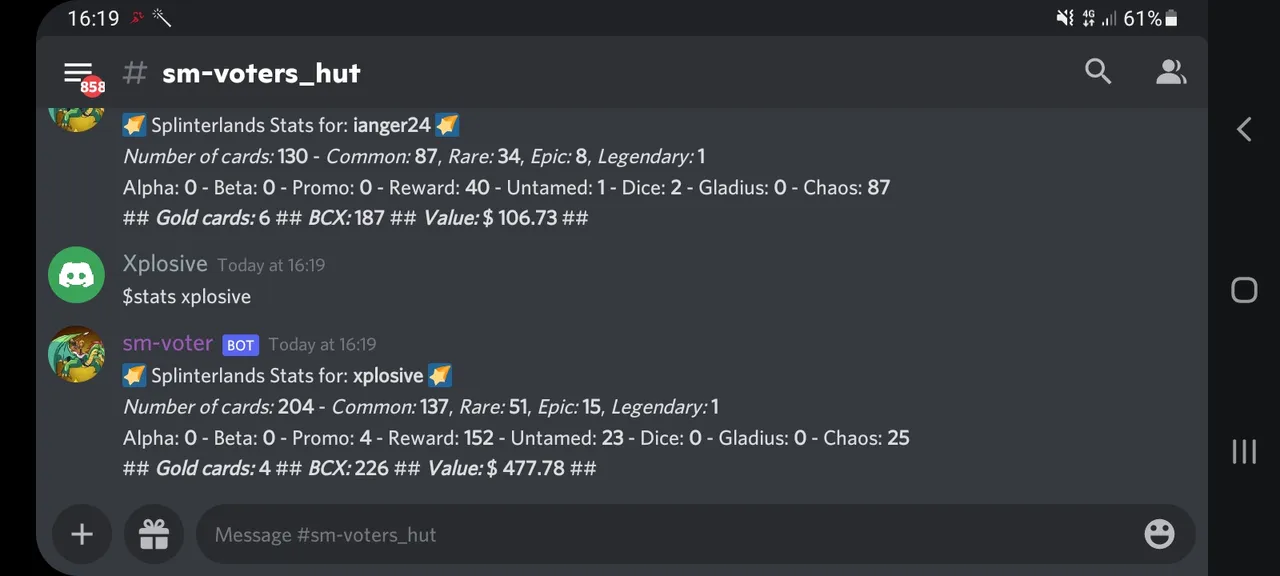Type in Message #sm-voters_hut field
The width and height of the screenshot is (1280, 576).
pyautogui.click(x=660, y=535)
